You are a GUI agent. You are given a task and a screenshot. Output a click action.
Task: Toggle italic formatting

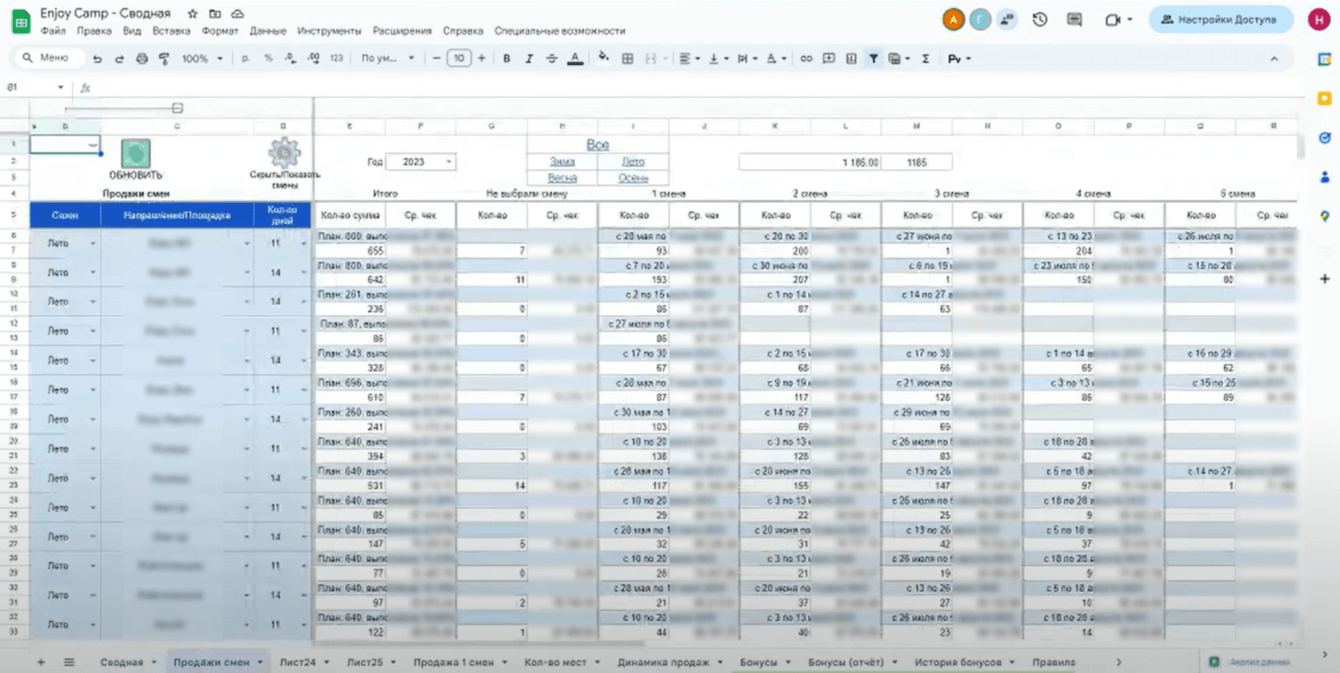pos(529,59)
